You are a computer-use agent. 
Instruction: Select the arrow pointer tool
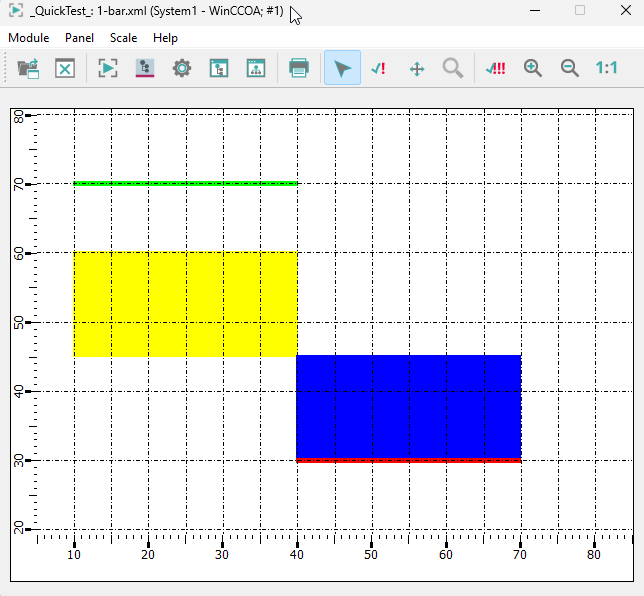point(342,68)
